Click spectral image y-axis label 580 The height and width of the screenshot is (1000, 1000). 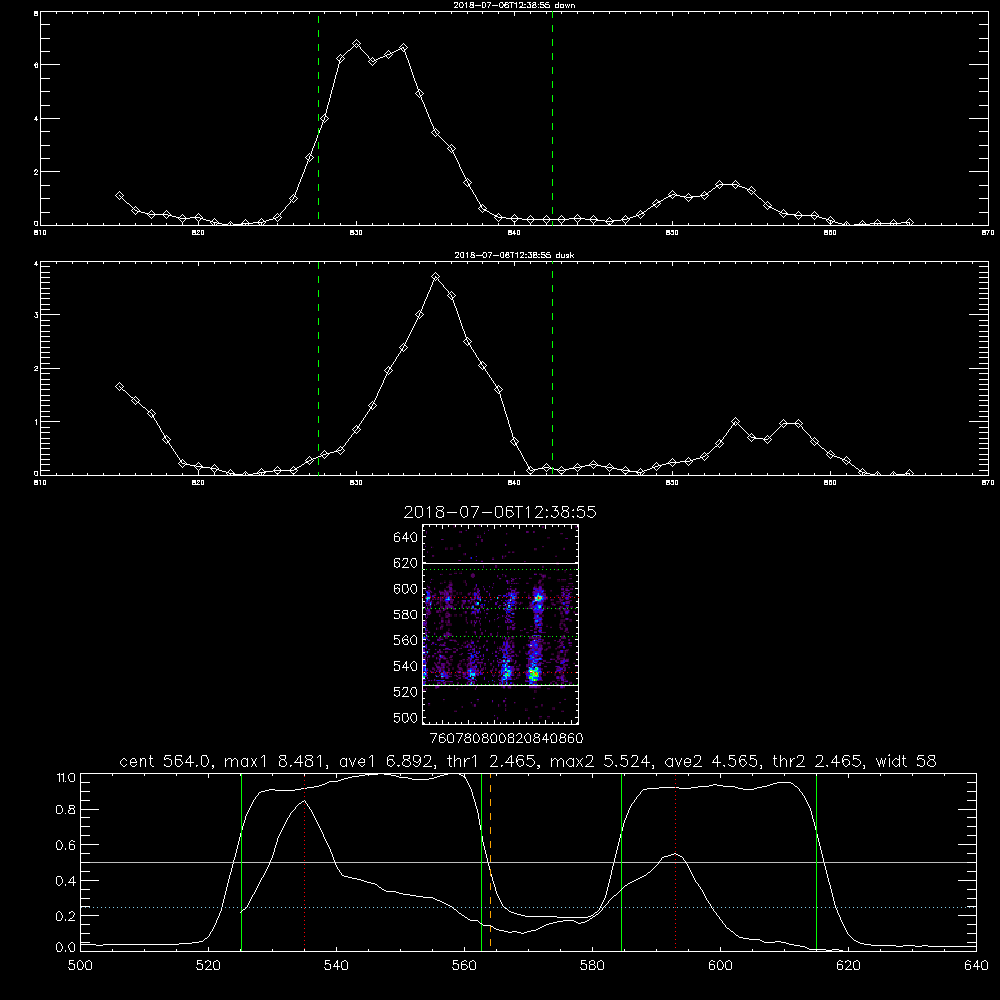(406, 615)
